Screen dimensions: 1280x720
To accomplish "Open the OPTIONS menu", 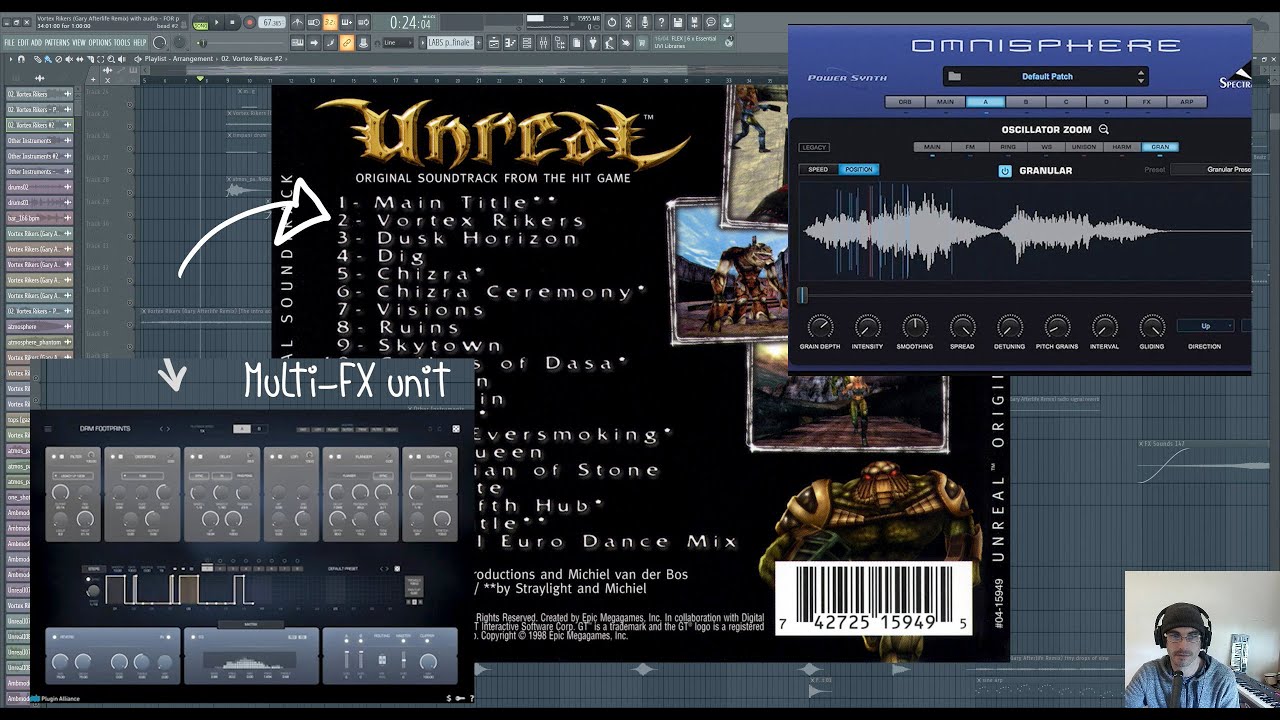I will 100,42.
